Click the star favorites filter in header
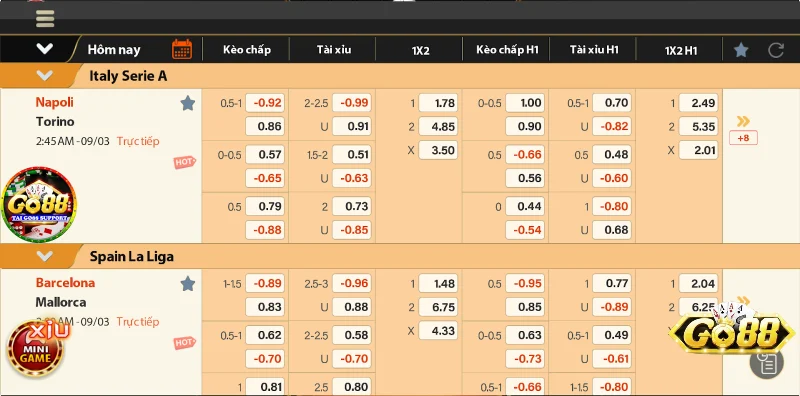The image size is (800, 396). click(x=741, y=50)
